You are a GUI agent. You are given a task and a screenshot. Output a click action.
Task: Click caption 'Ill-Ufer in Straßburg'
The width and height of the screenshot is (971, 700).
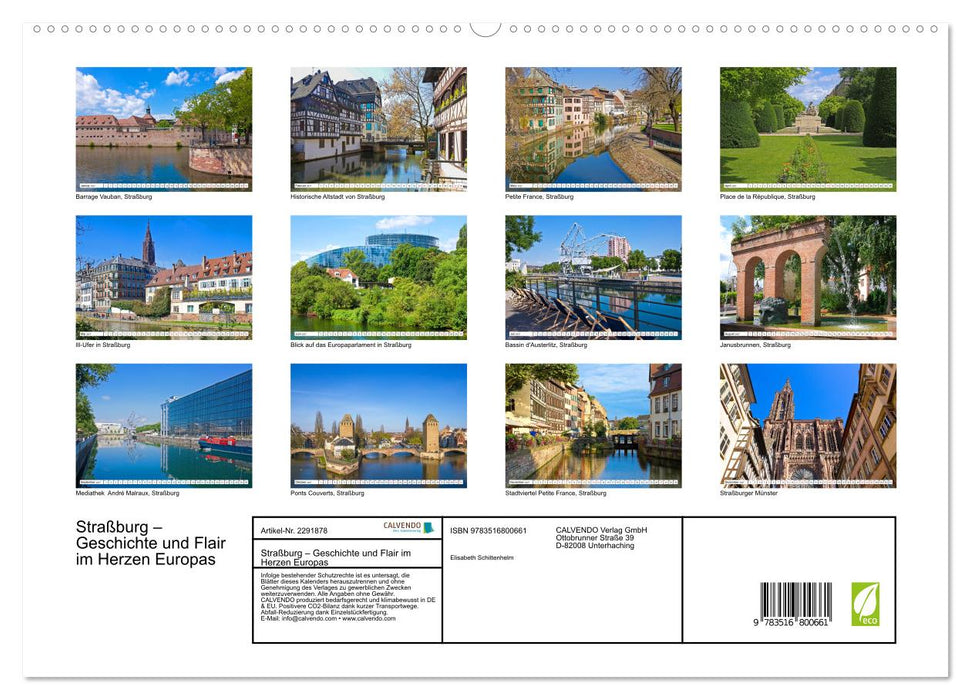tap(103, 345)
